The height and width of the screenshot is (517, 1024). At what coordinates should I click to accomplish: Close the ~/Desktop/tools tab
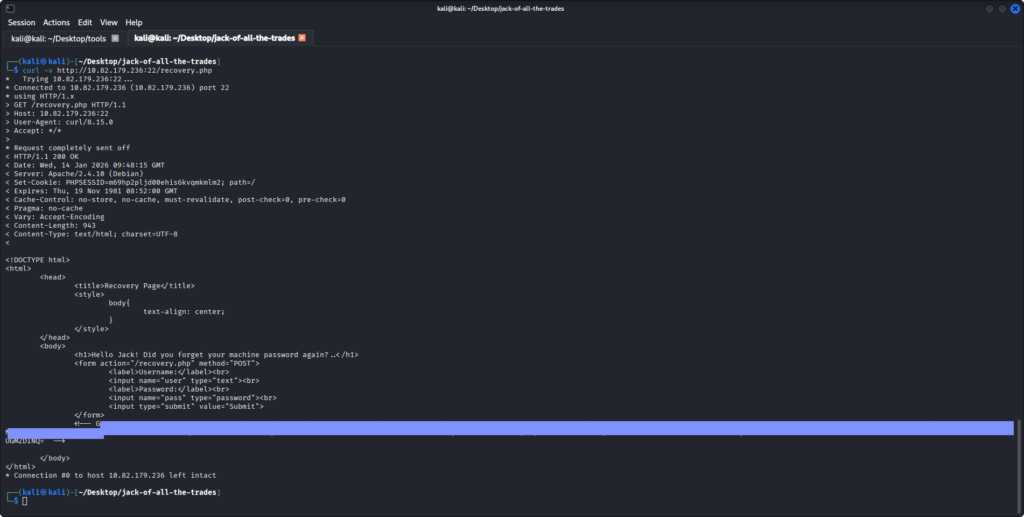[x=115, y=38]
